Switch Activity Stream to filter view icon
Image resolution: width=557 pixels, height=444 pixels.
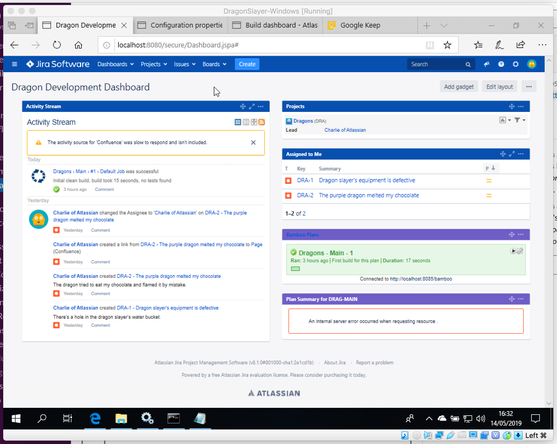[x=254, y=122]
